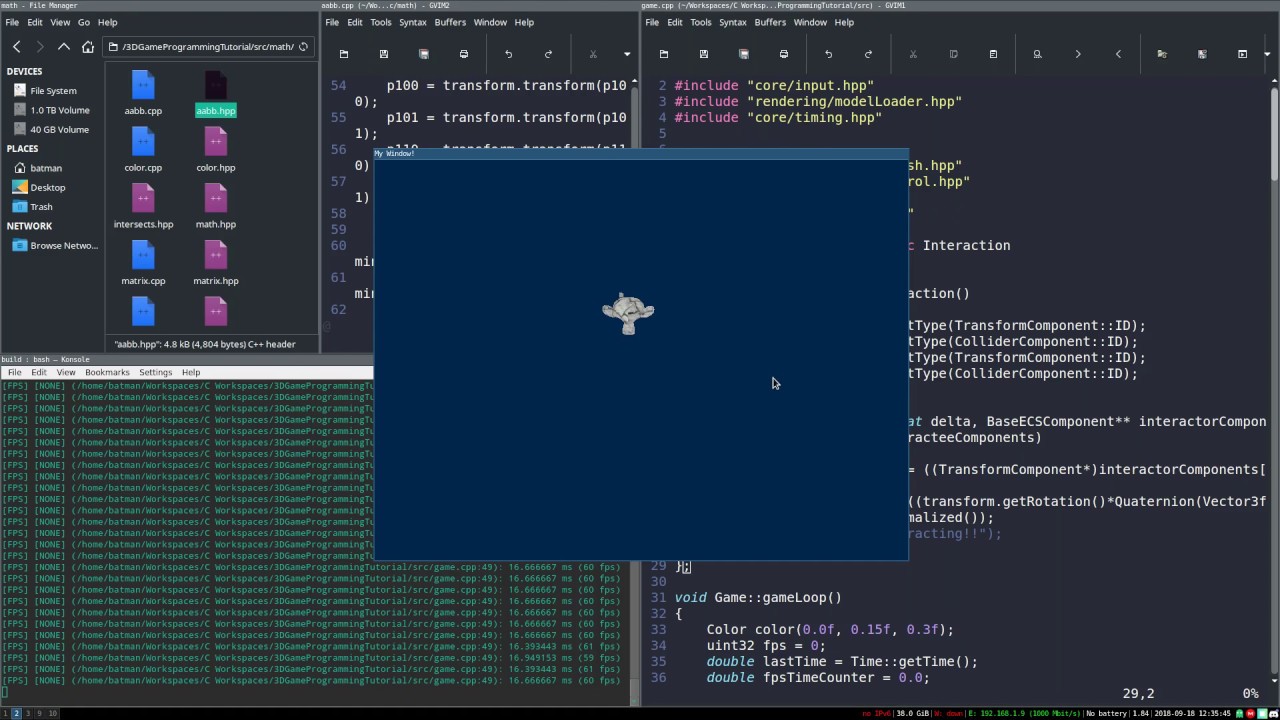Viewport: 1280px width, 720px height.
Task: Open Konsole's Settings menu
Action: tap(155, 372)
